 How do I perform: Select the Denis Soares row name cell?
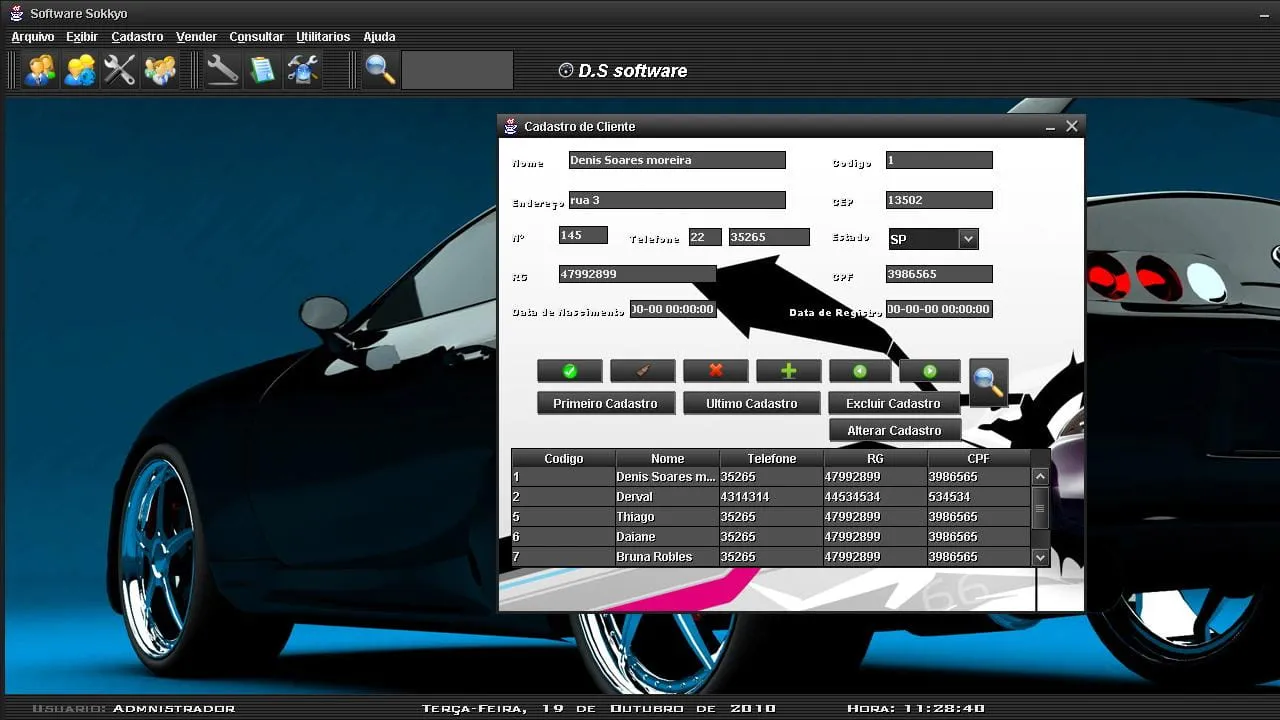[667, 477]
